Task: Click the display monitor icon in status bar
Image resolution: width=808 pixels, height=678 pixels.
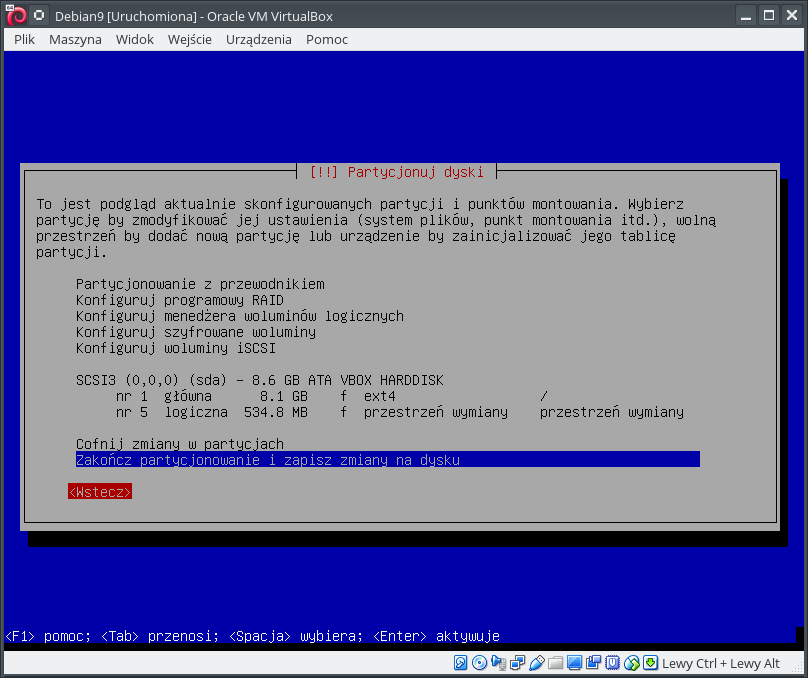Action: [x=574, y=663]
